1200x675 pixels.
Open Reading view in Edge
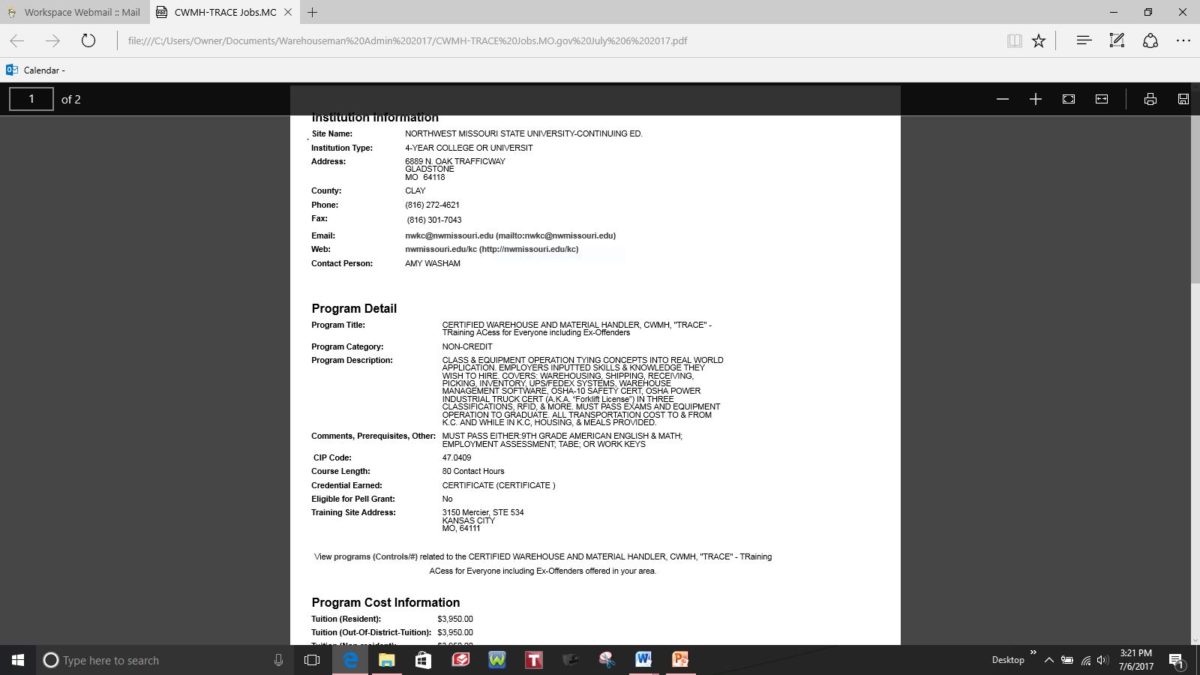click(x=1015, y=41)
